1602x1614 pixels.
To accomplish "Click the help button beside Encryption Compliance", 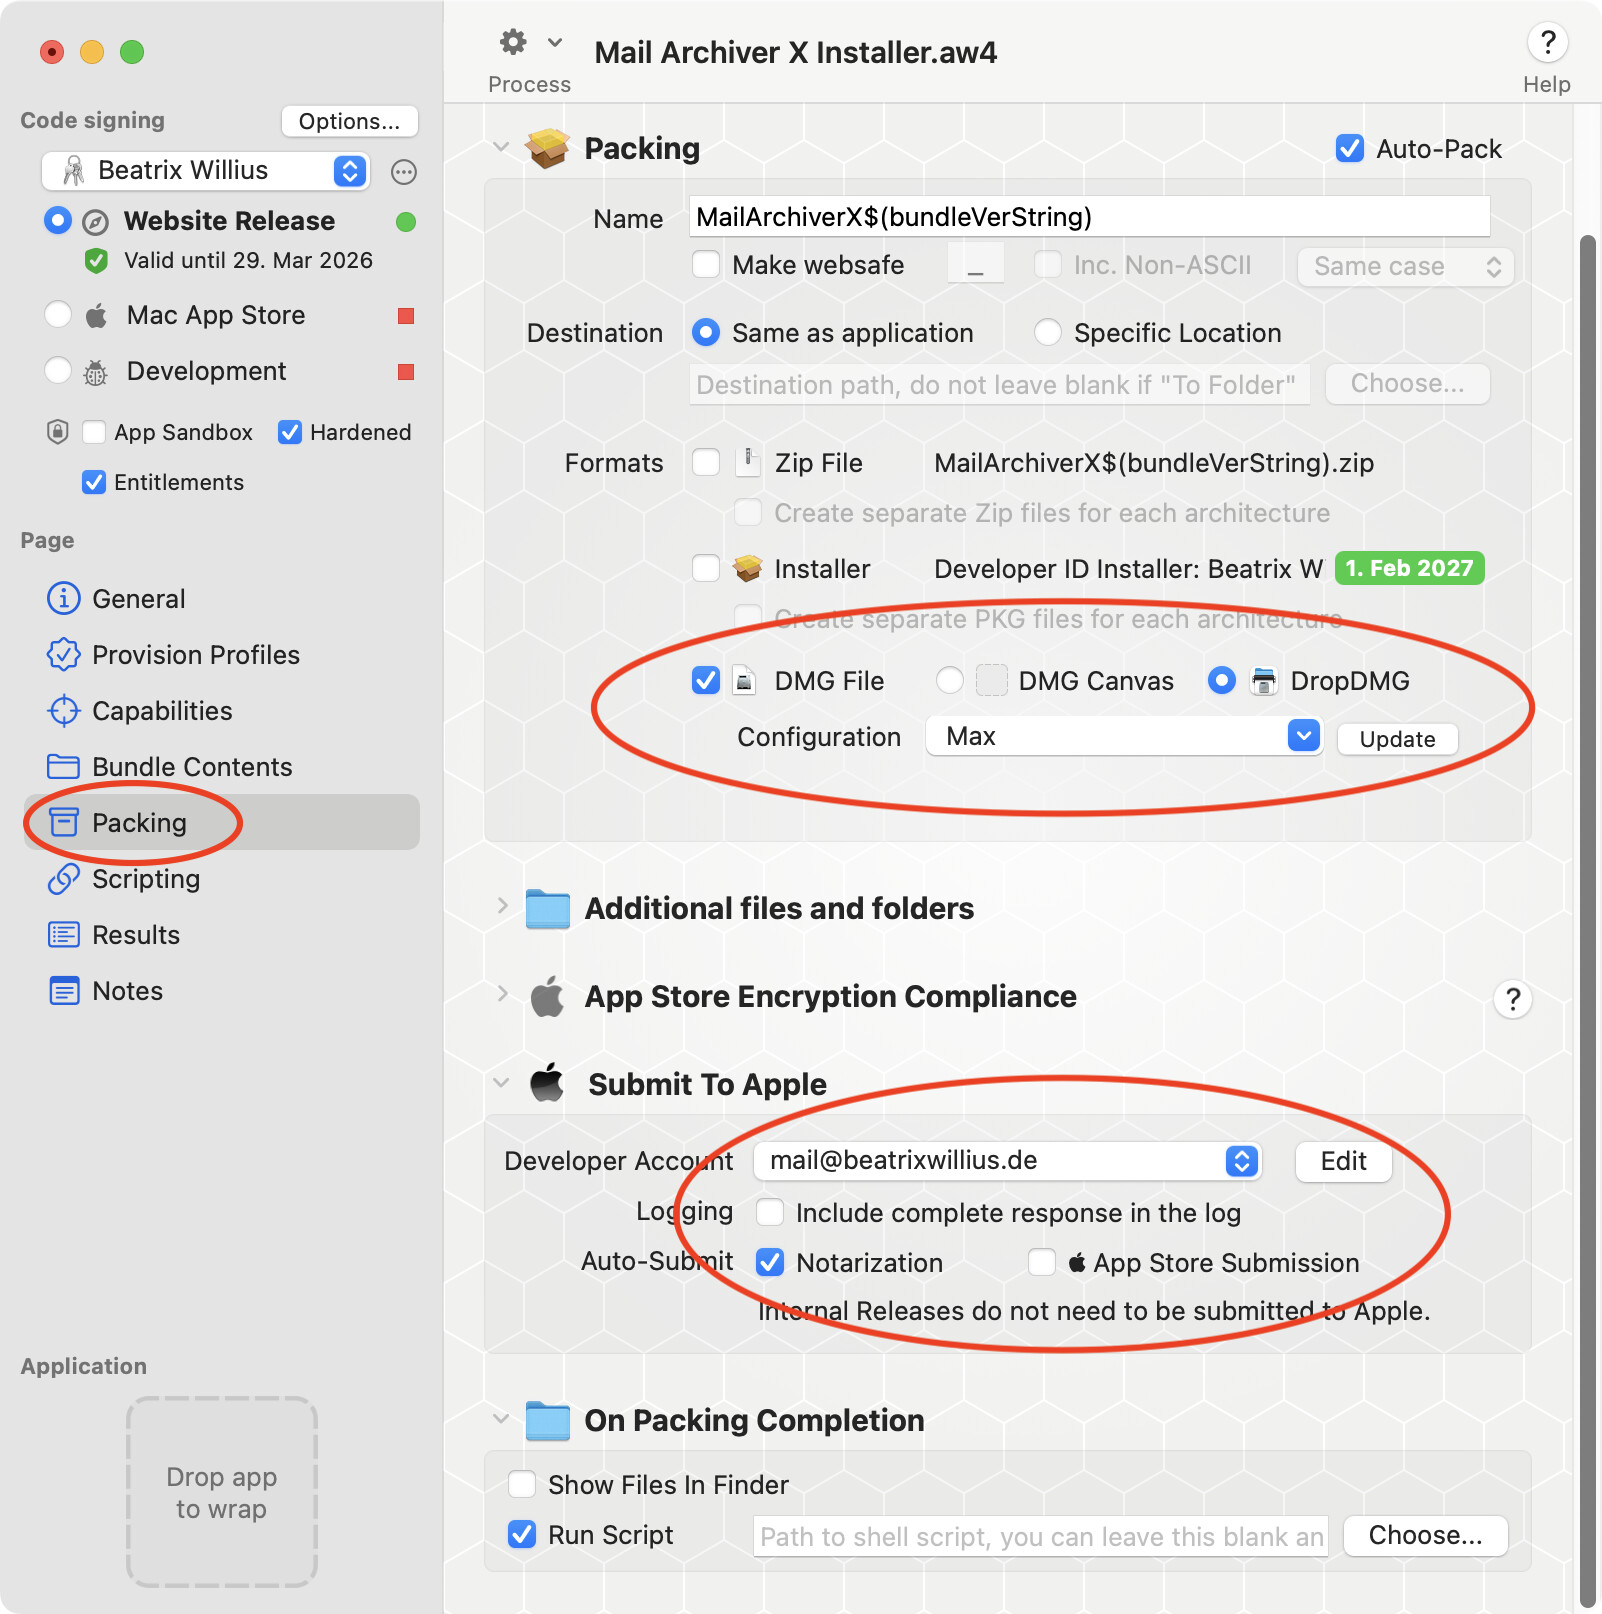I will tap(1513, 998).
